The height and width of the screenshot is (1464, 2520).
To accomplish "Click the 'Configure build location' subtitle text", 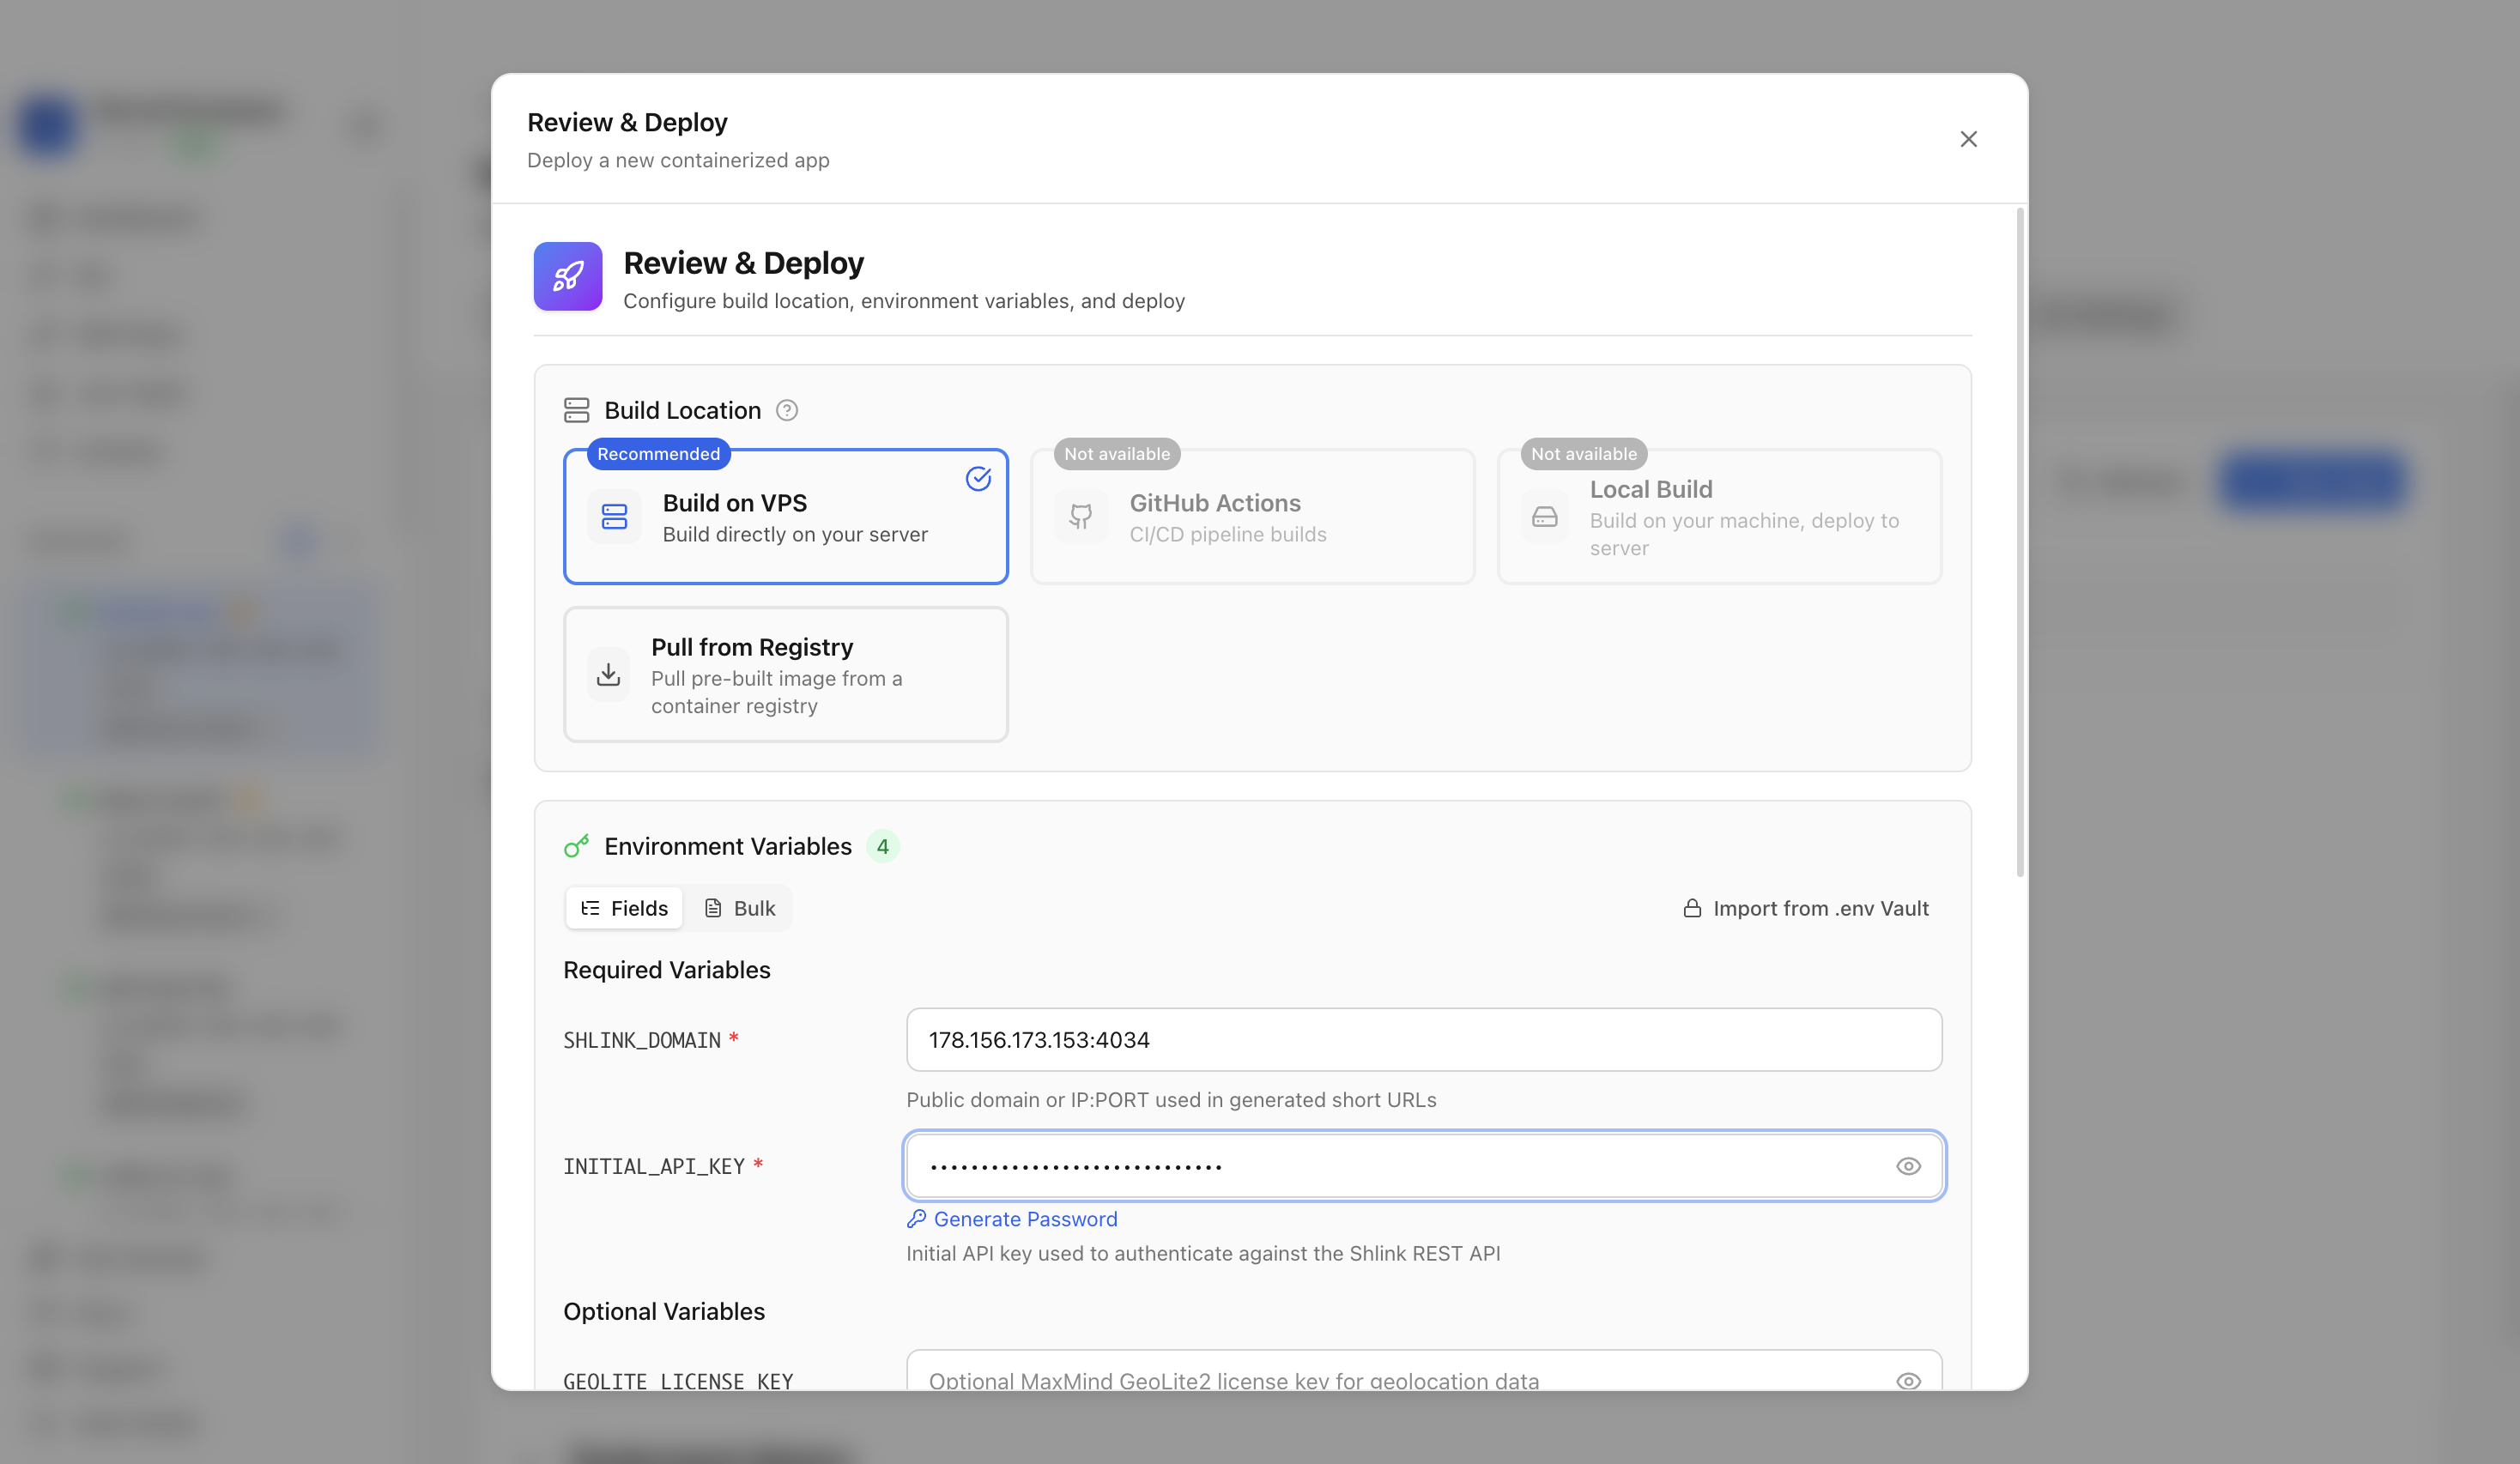I will tap(904, 301).
